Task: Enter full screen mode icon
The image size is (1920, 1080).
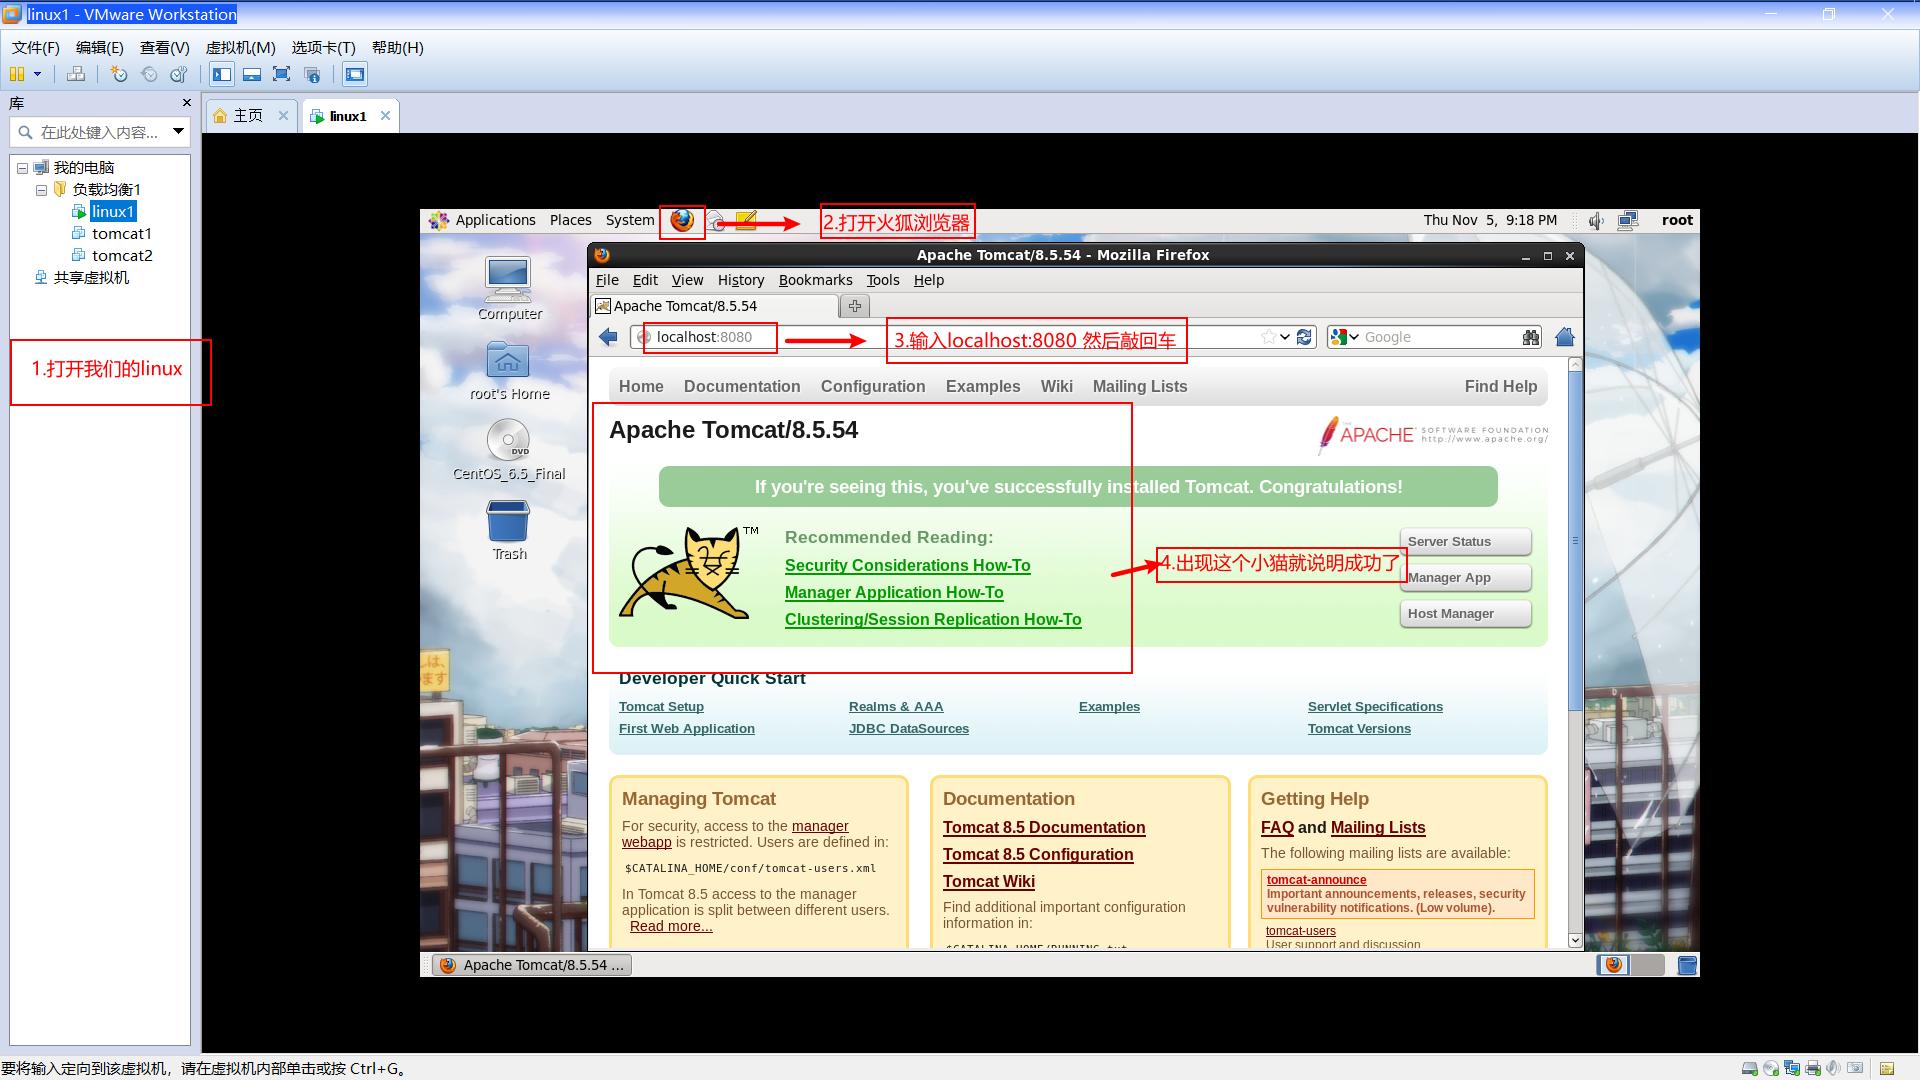Action: tap(282, 74)
